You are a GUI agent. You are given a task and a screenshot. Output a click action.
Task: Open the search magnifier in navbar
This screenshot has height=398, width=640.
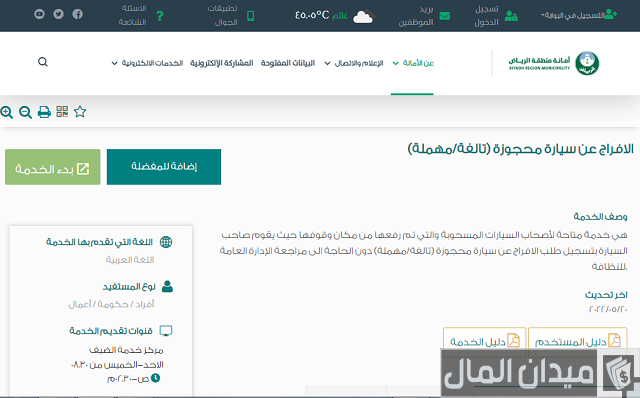[x=43, y=62]
